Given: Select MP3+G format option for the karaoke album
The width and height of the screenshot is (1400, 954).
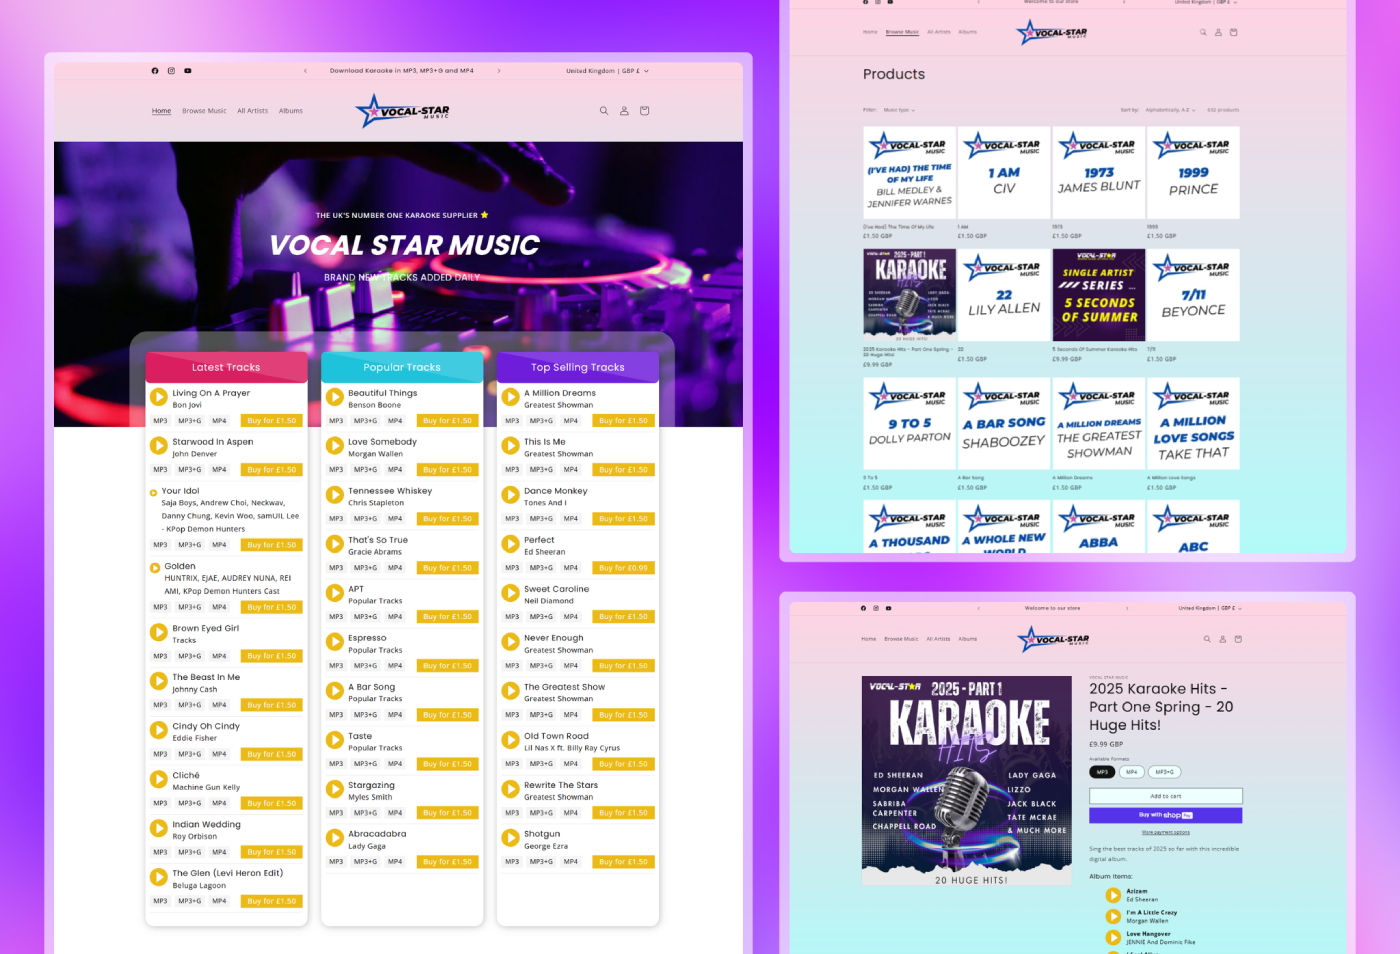Looking at the screenshot, I should [1164, 772].
